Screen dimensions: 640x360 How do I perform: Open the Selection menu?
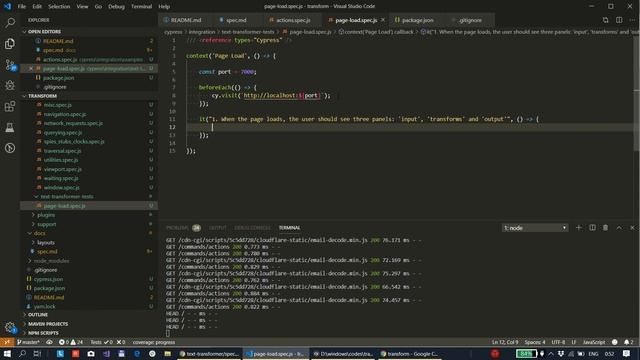pos(59,7)
